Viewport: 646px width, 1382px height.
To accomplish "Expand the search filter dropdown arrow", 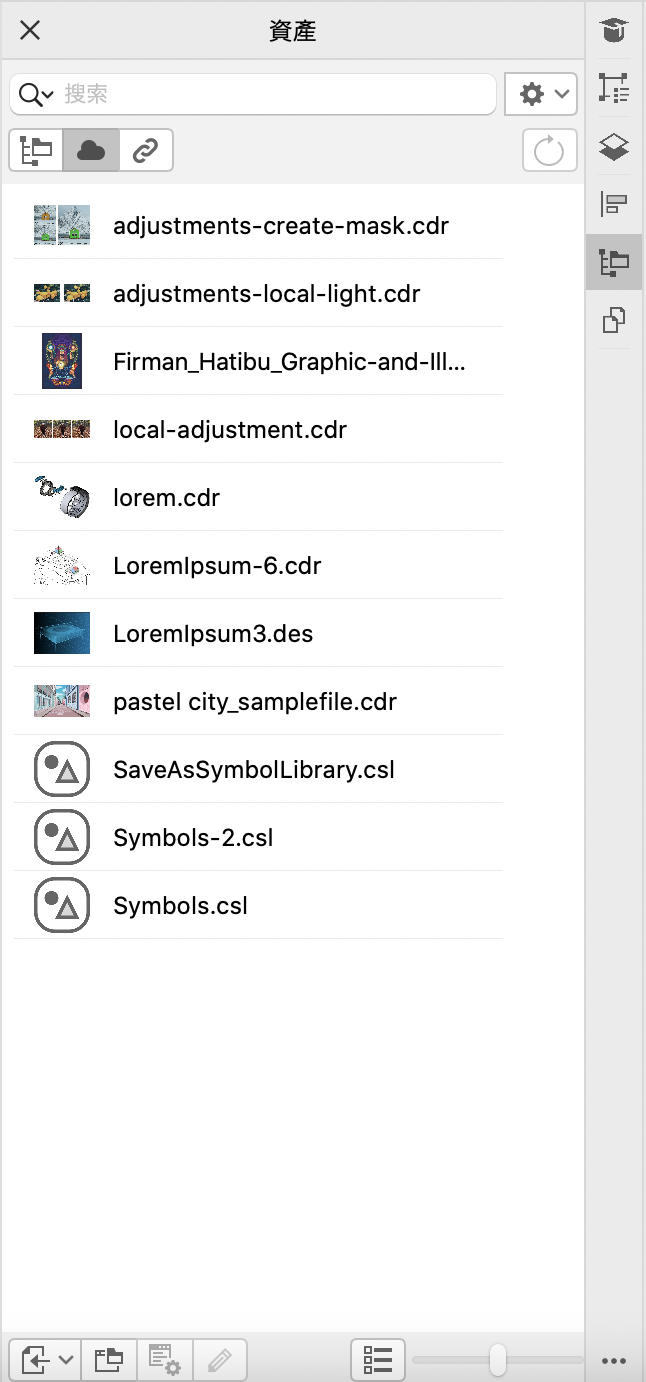I will [x=48, y=95].
